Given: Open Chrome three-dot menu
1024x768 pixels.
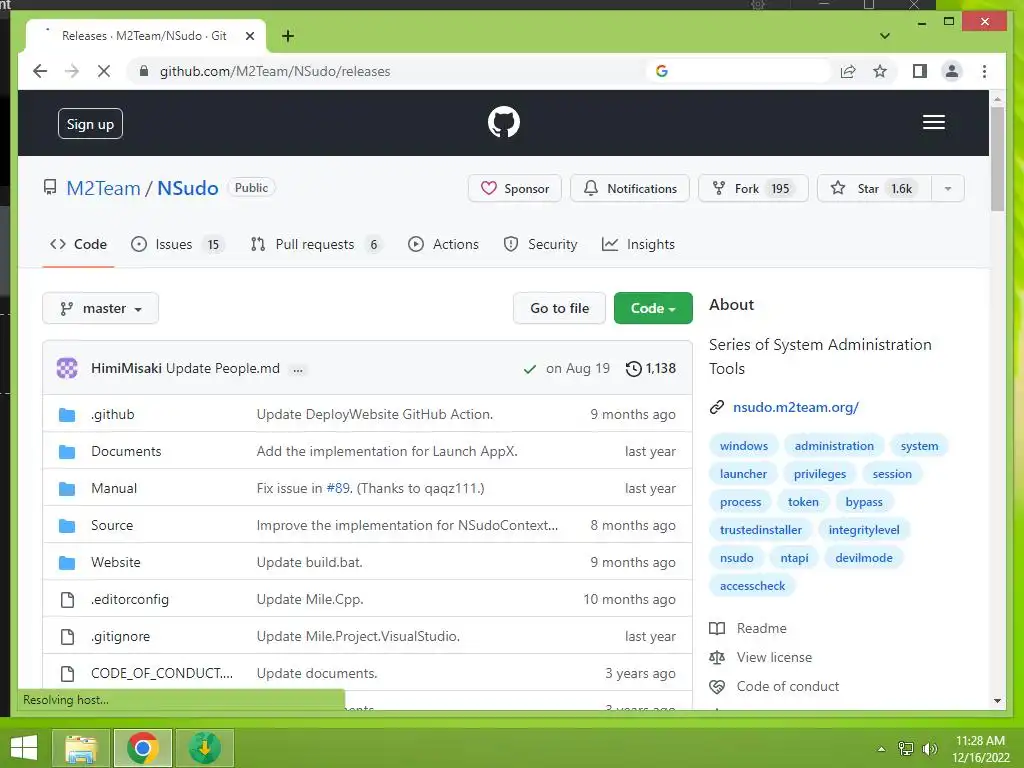Looking at the screenshot, I should (984, 71).
